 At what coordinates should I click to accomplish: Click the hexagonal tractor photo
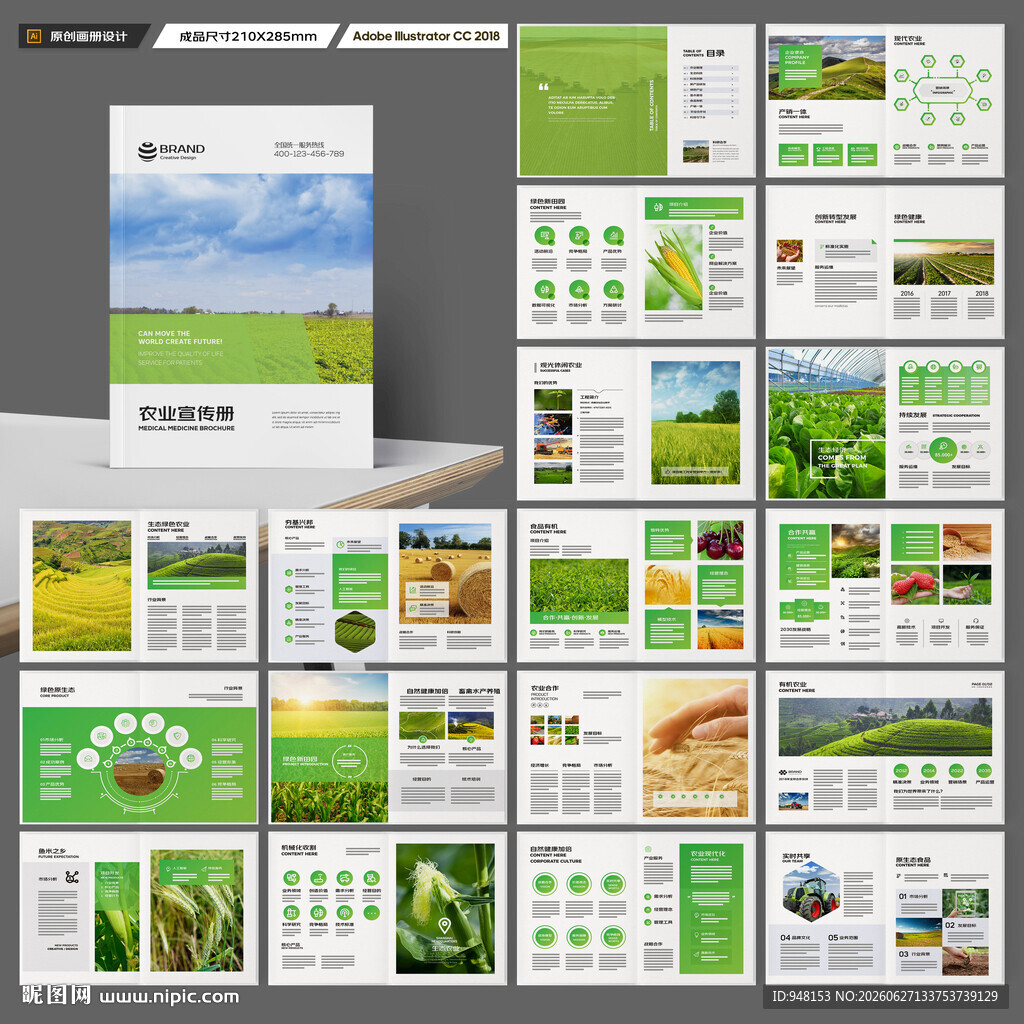click(810, 891)
